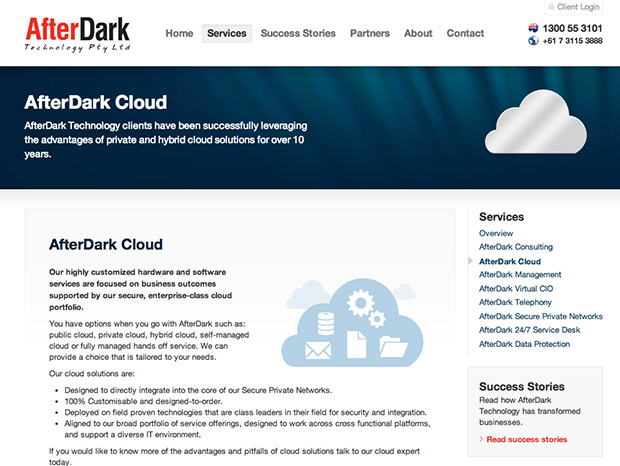This screenshot has height=466, width=620.
Task: Click the blue cloud services illustration
Action: [352, 323]
